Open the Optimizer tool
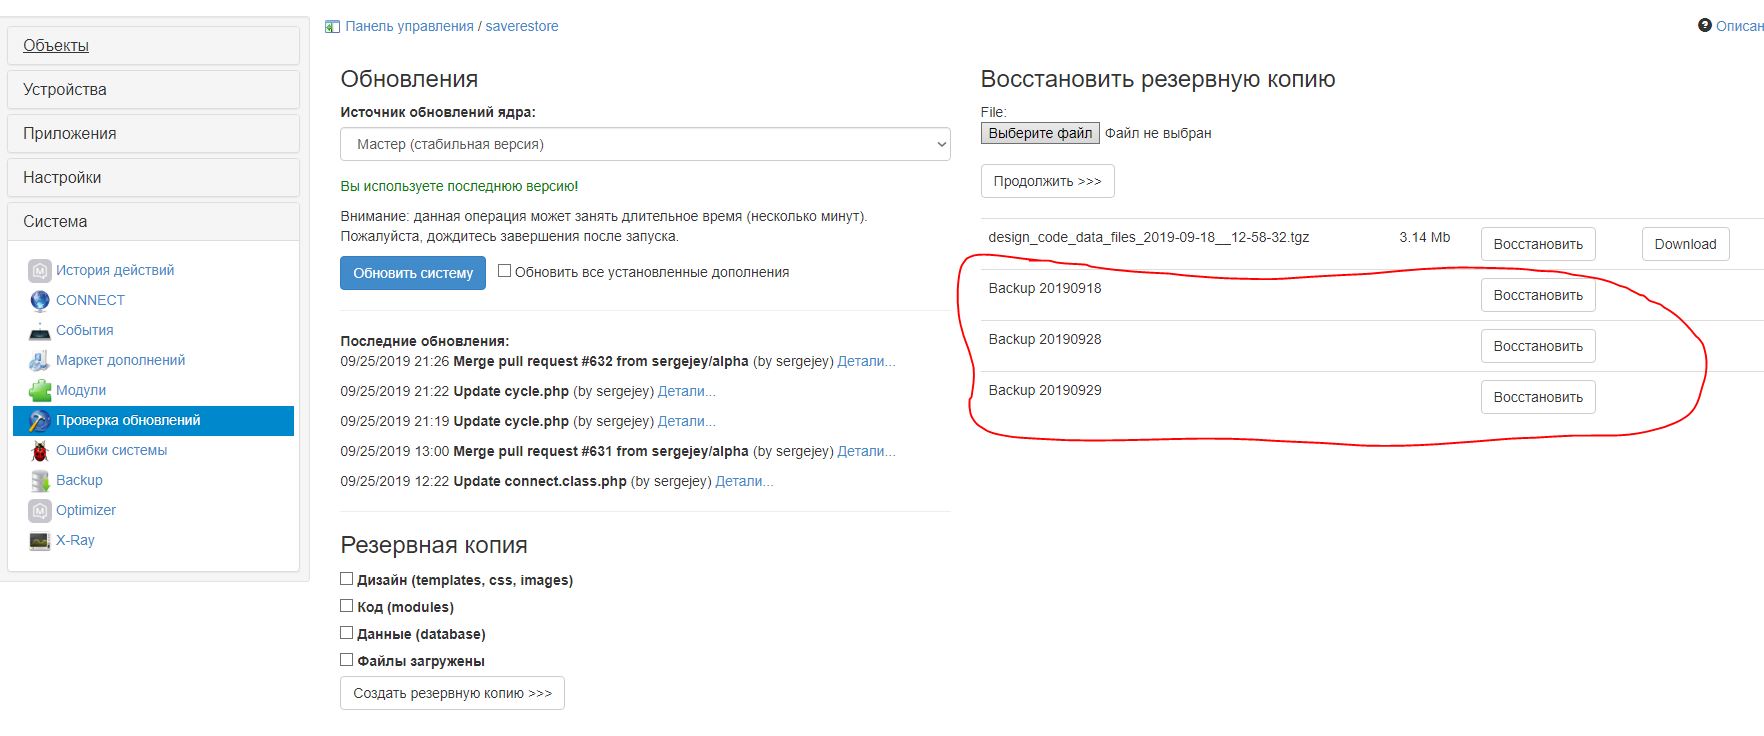 pos(86,510)
